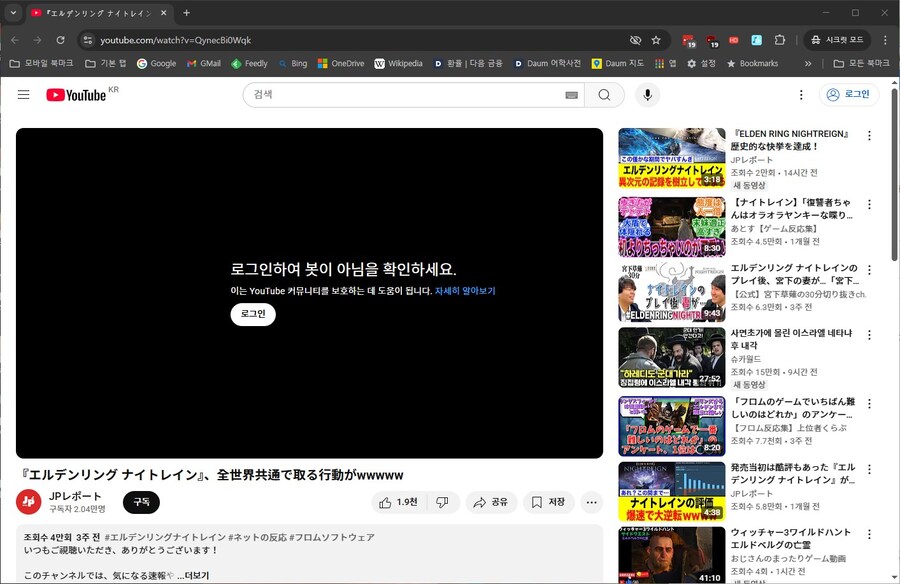Open the 모든 북마크 folder
Viewport: 900px width, 584px height.
862,64
